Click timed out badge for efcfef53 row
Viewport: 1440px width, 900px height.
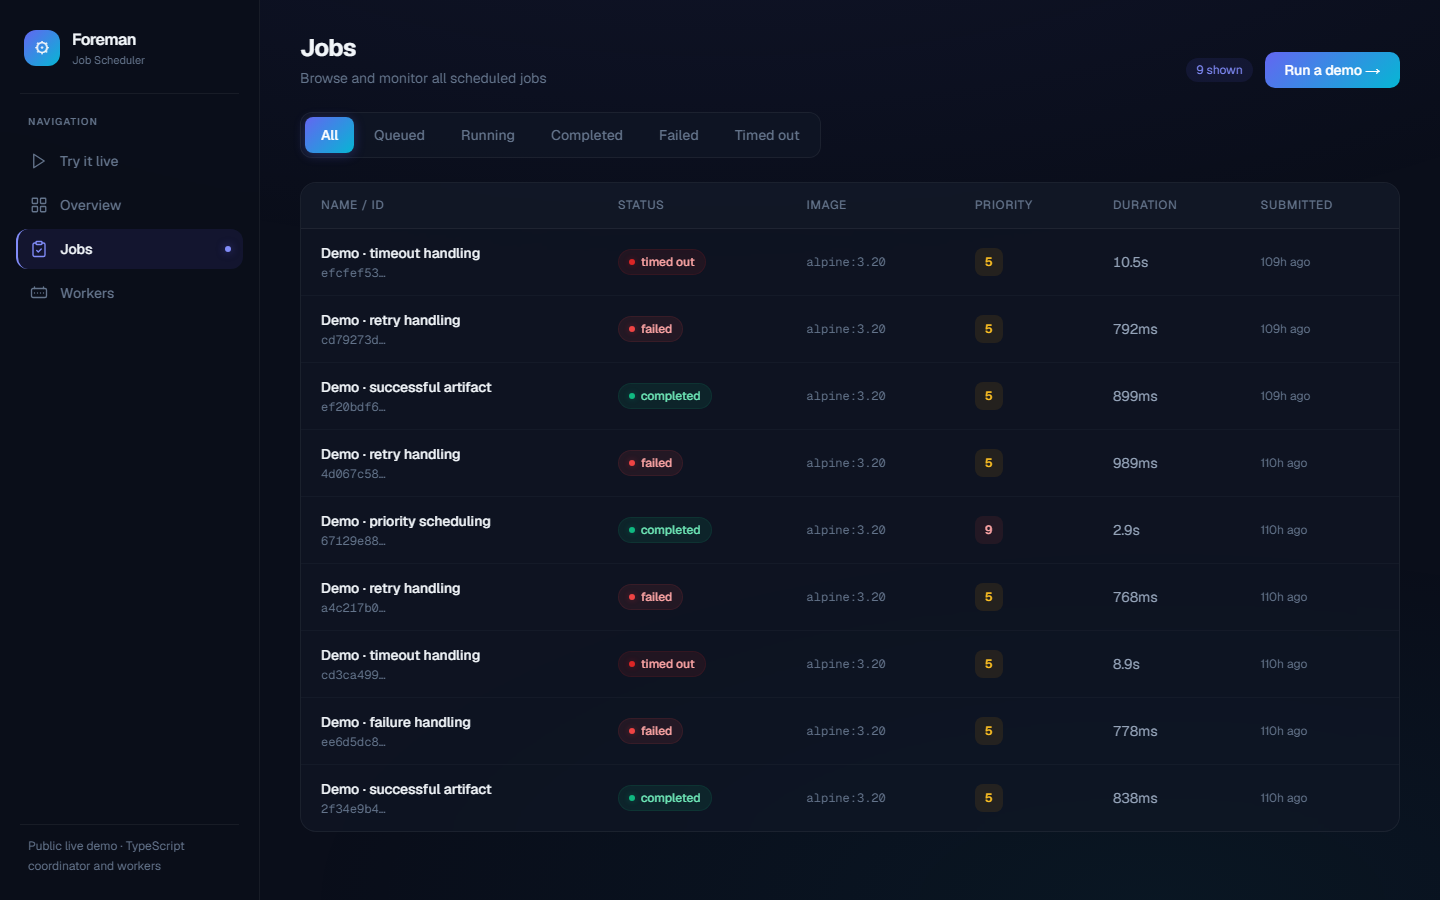662,262
